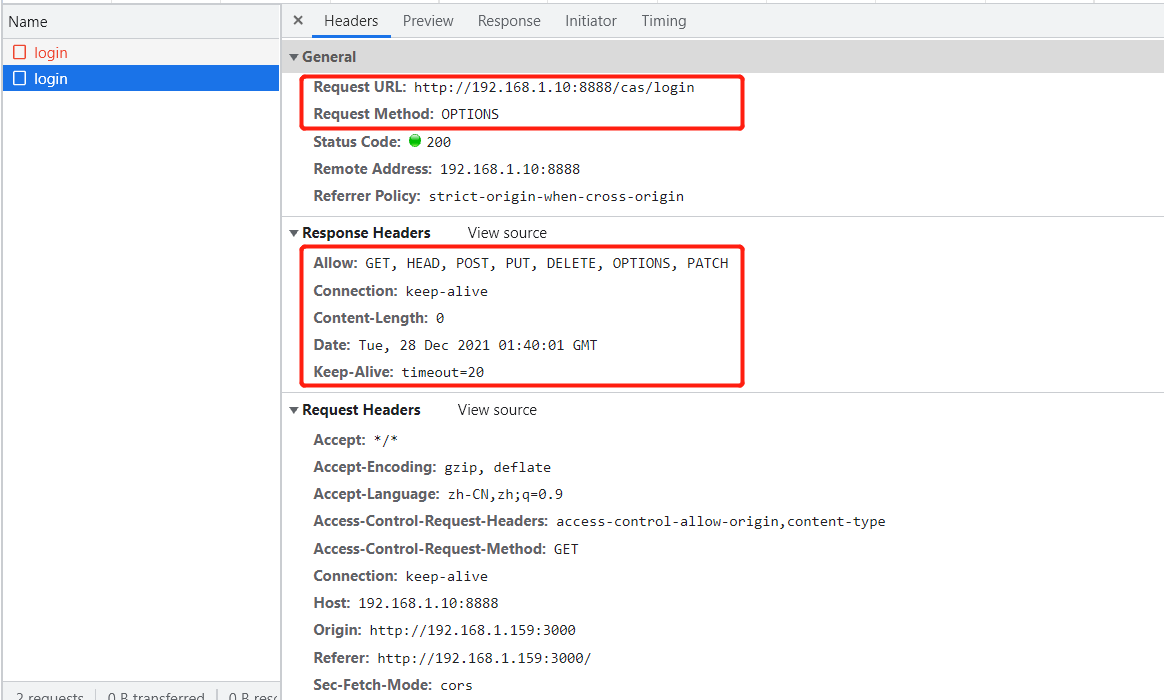Click the General section heading
The width and height of the screenshot is (1164, 700).
tap(329, 57)
